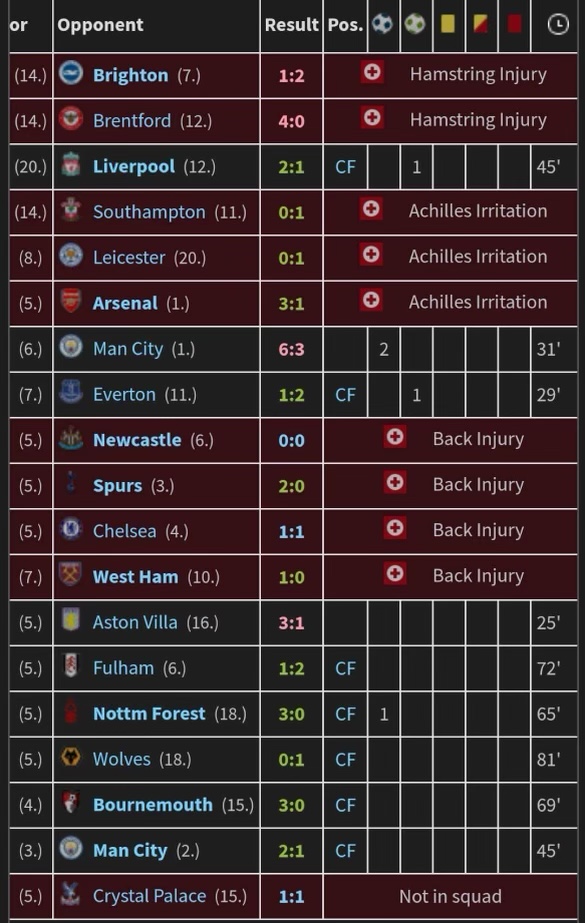Click the yellow card header icon

click(447, 24)
